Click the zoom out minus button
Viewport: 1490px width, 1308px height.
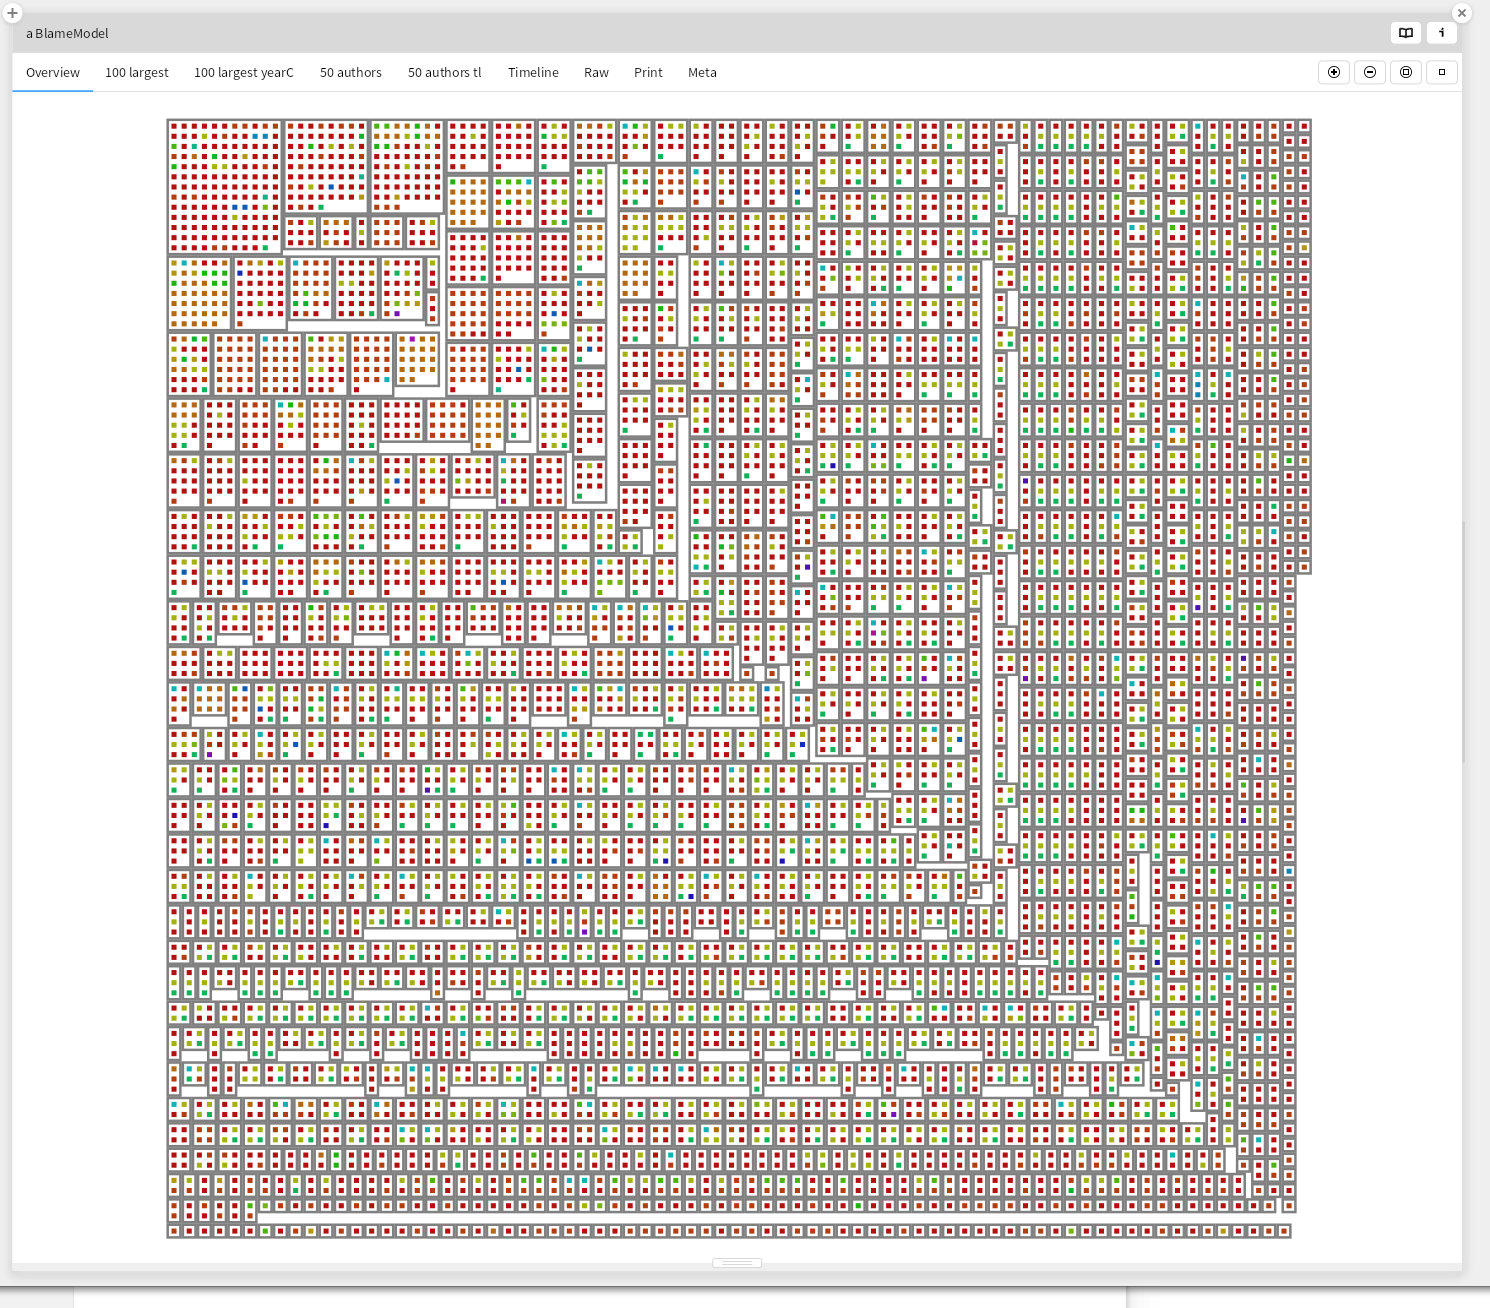pyautogui.click(x=1370, y=72)
